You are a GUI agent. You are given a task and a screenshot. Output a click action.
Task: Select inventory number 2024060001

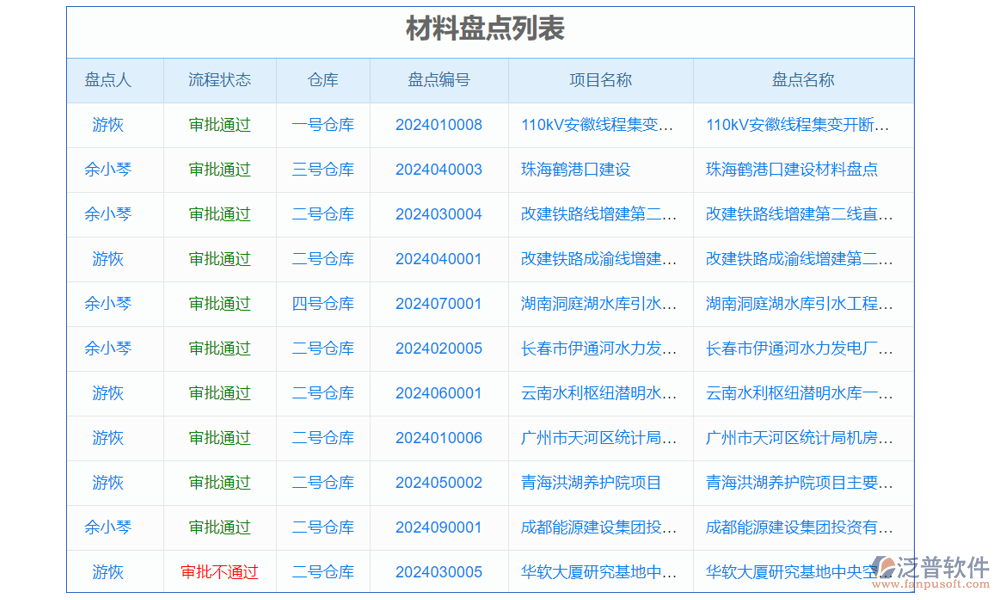pyautogui.click(x=439, y=393)
